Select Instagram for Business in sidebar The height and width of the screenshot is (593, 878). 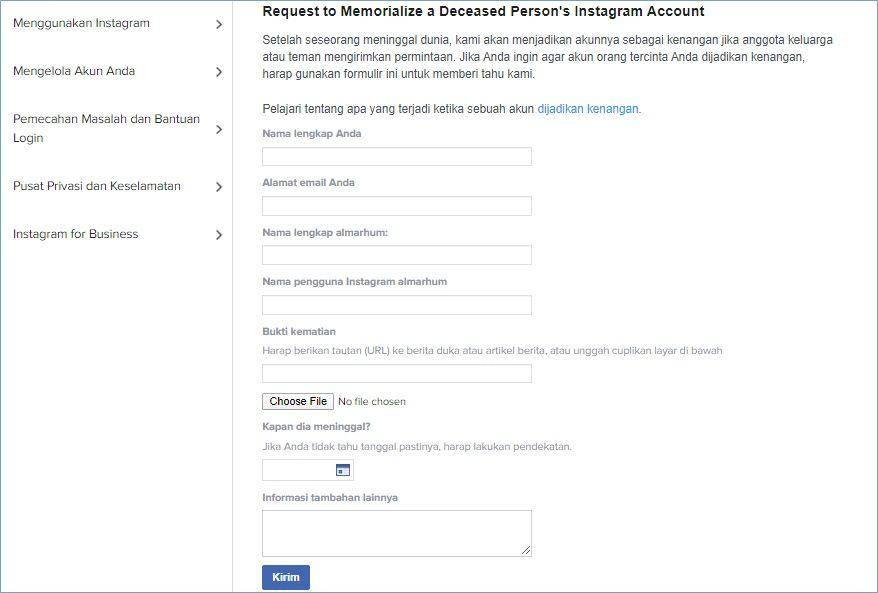tap(76, 234)
